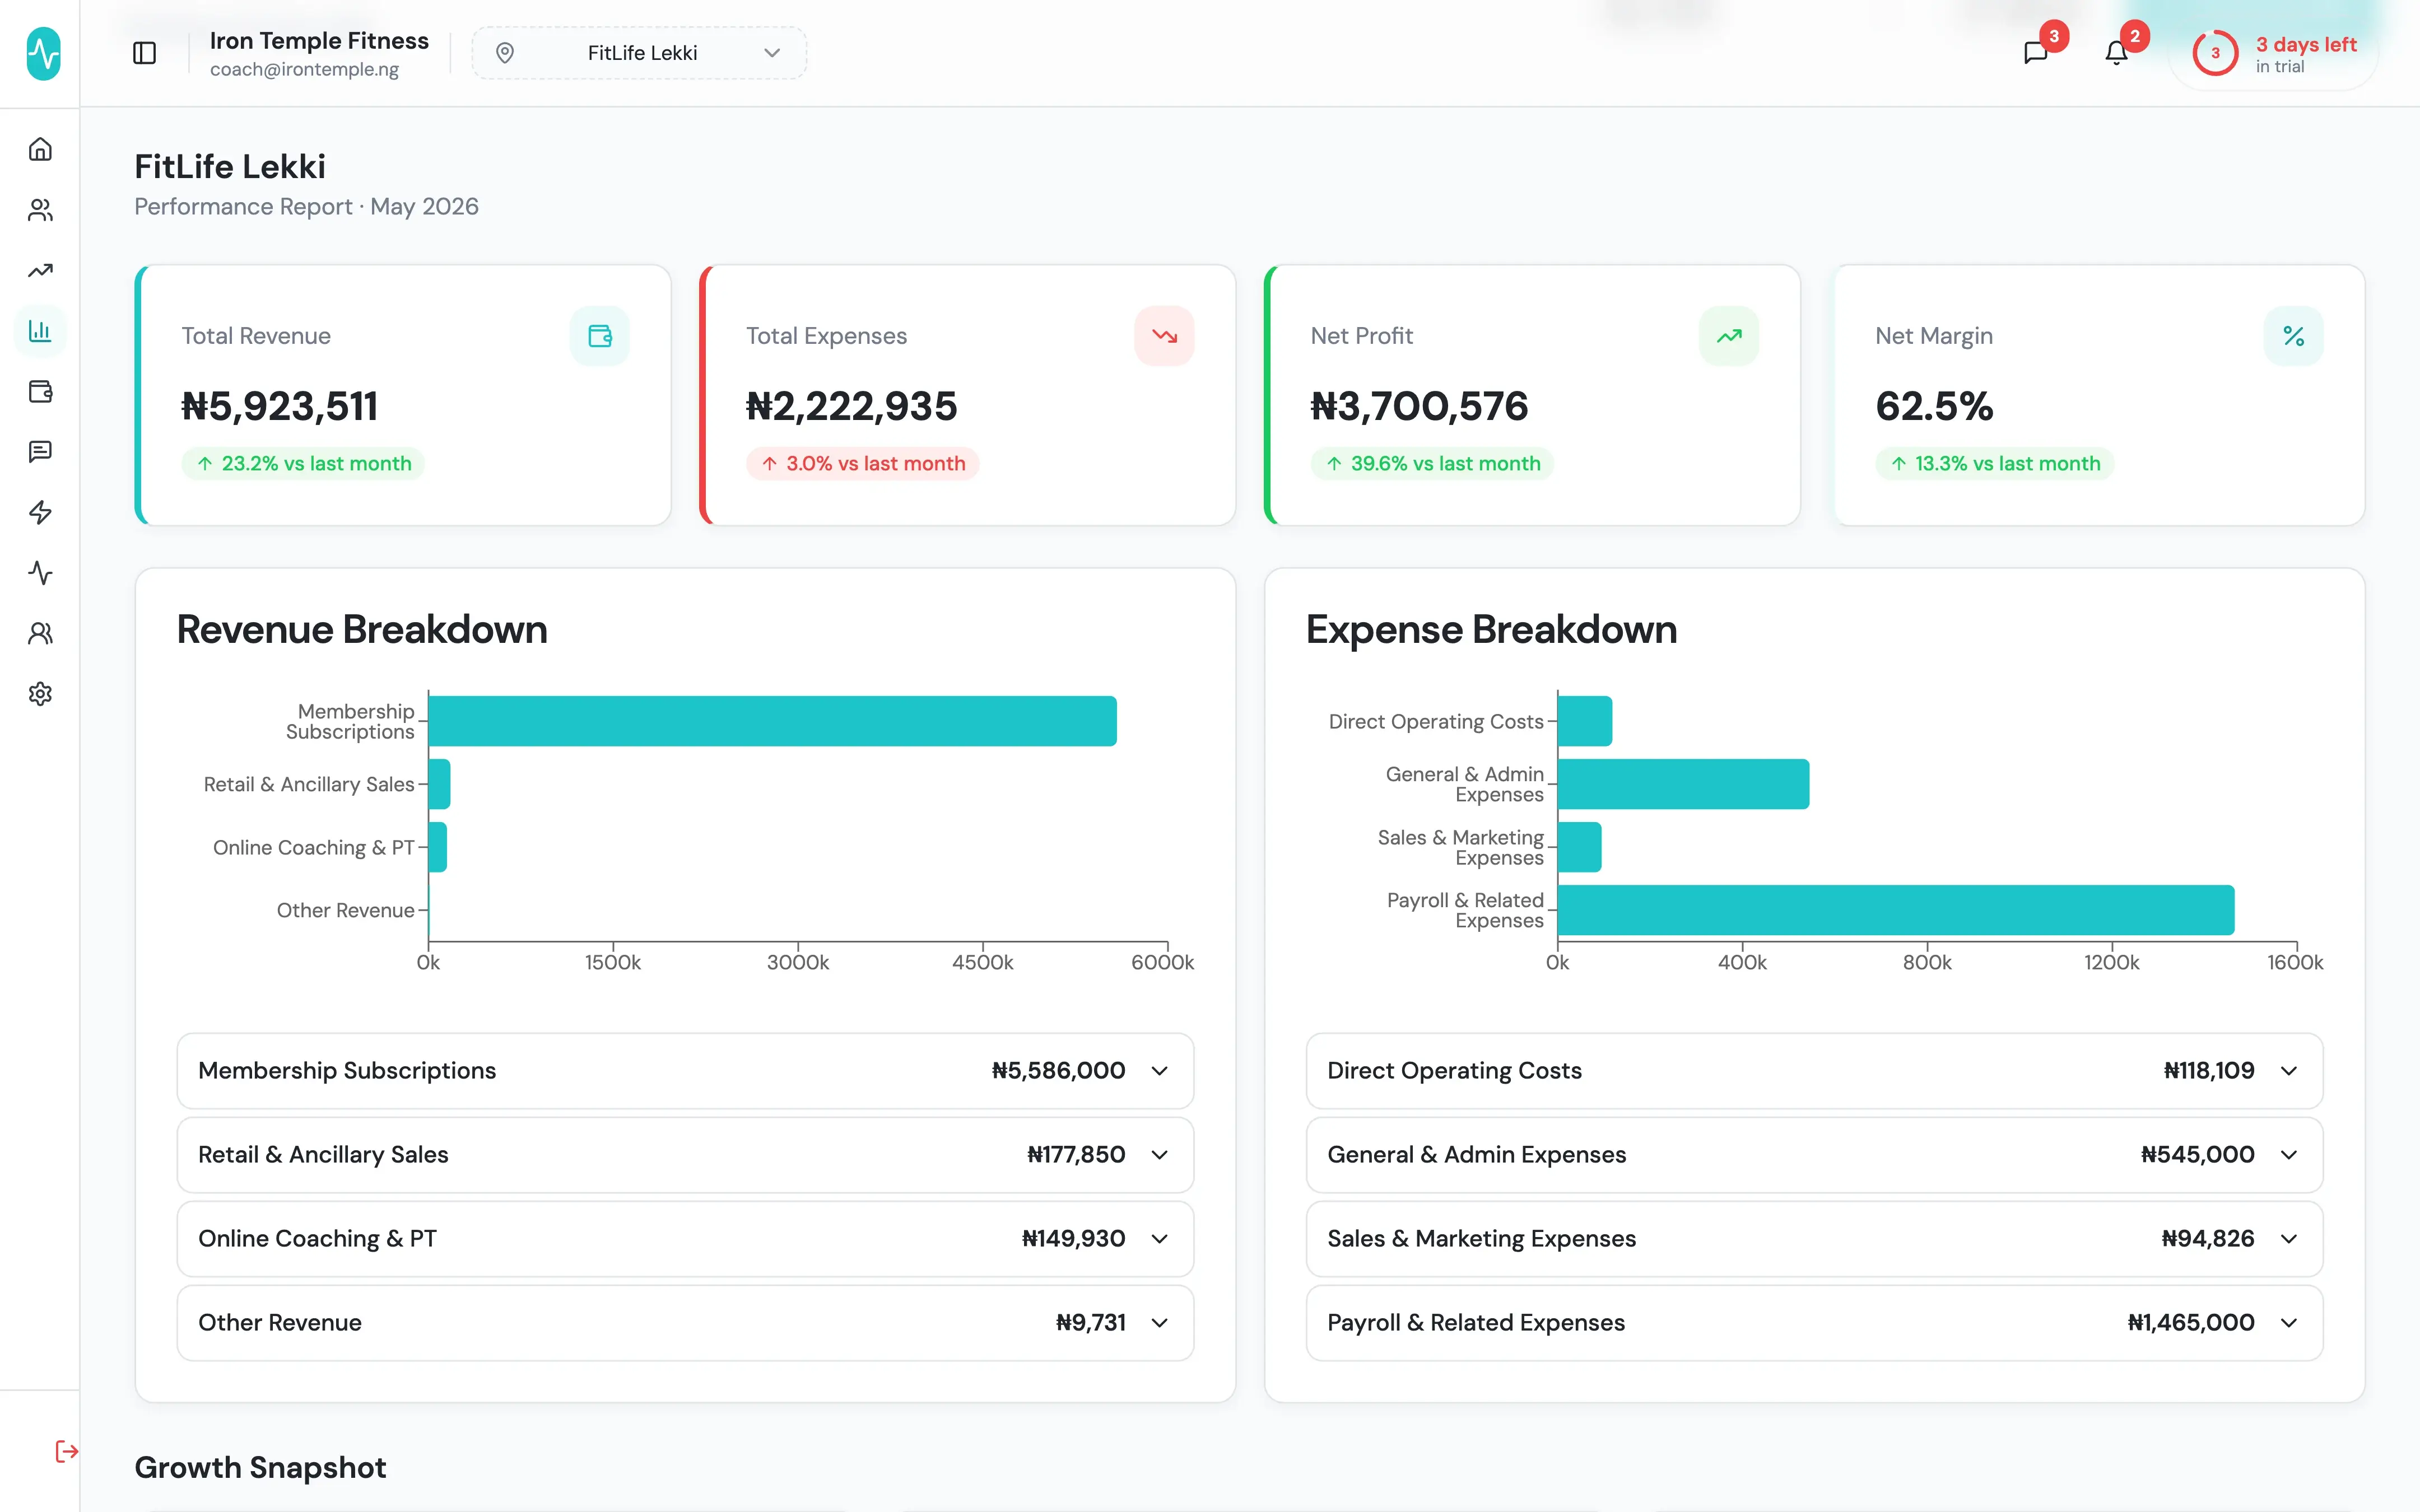Screen dimensions: 2420x1512
Task: Click the Expense Breakdown heading
Action: coord(1491,630)
